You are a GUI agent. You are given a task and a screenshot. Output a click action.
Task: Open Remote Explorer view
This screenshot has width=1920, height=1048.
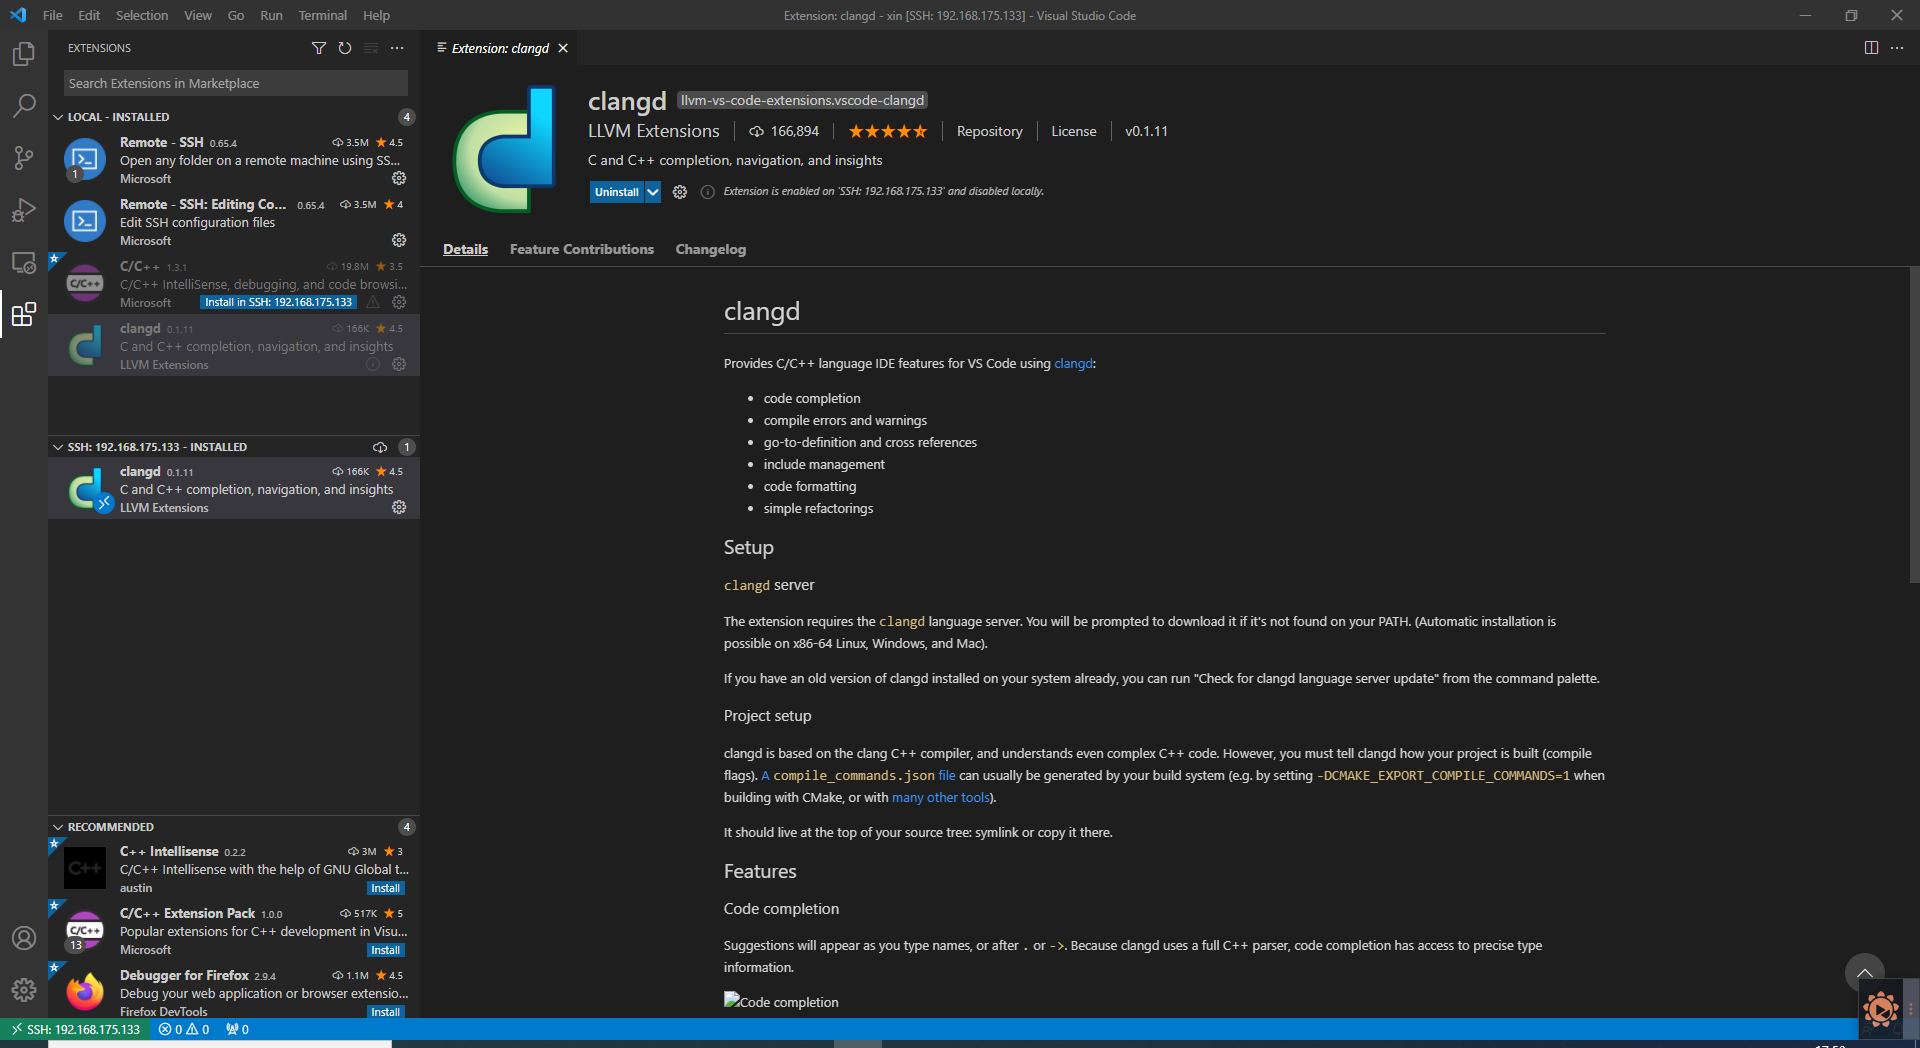(24, 263)
